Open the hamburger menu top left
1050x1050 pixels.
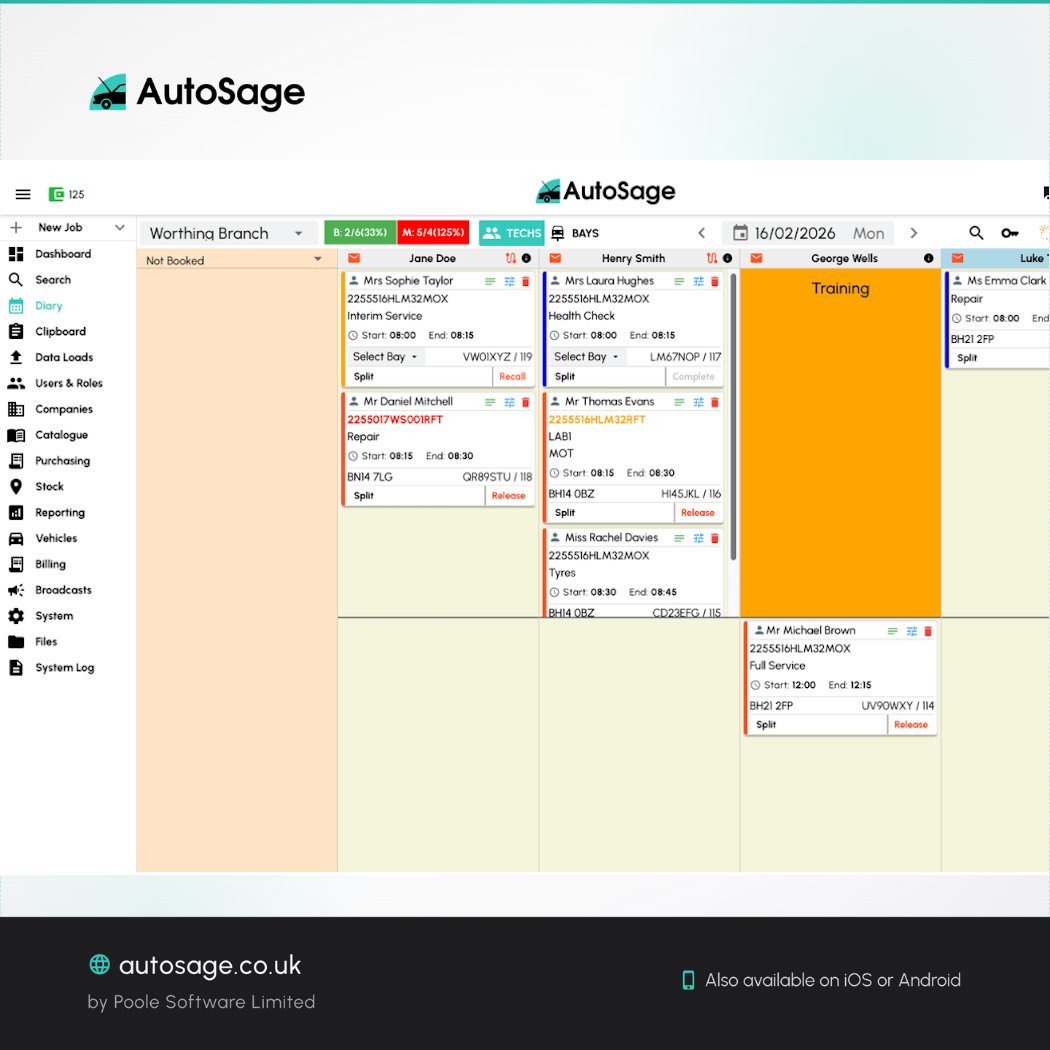click(23, 194)
